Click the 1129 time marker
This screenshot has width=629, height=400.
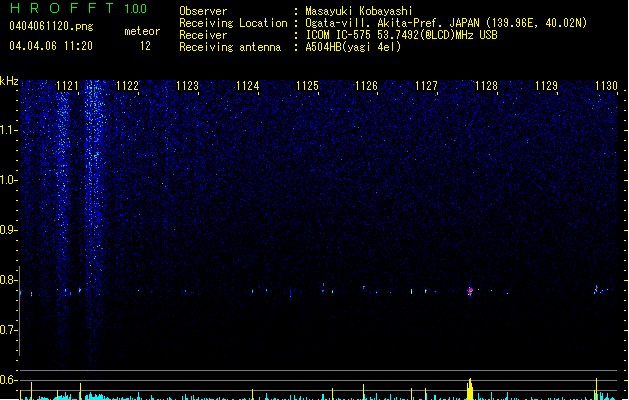point(546,85)
